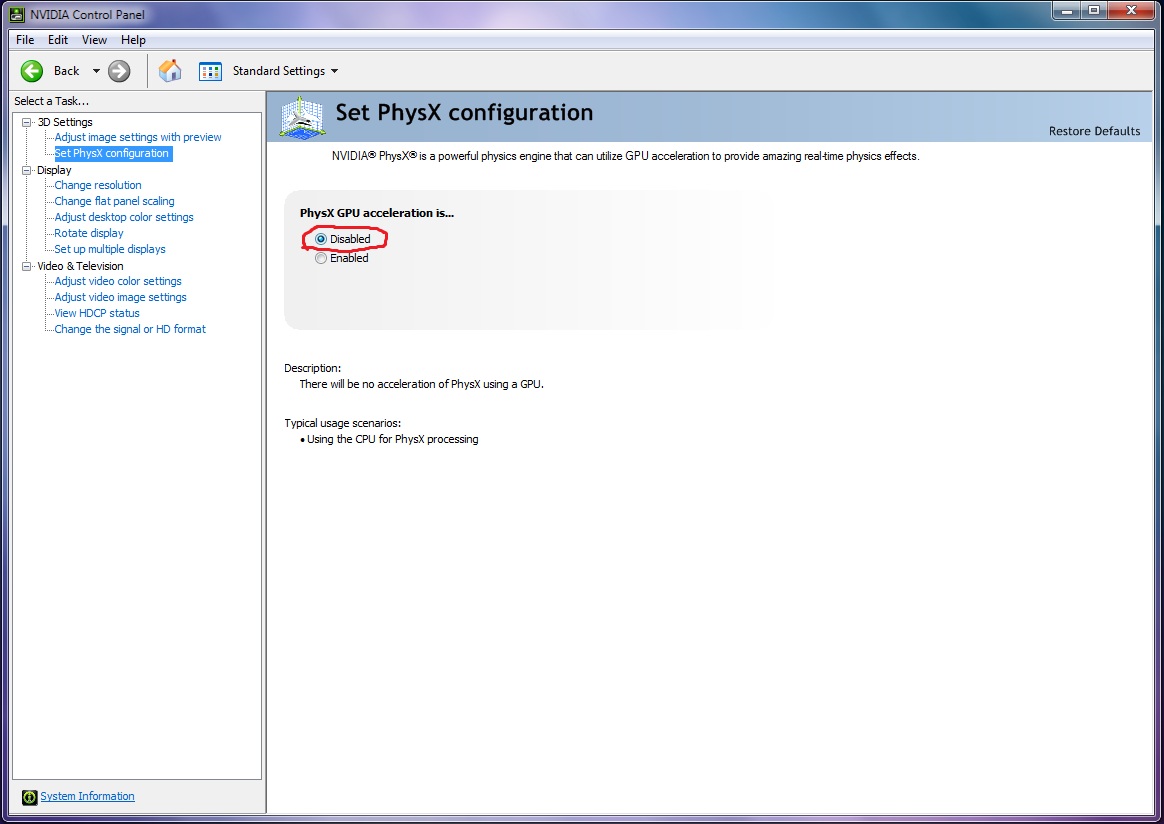Maximize the NVIDIA Control Panel window

click(x=1093, y=10)
